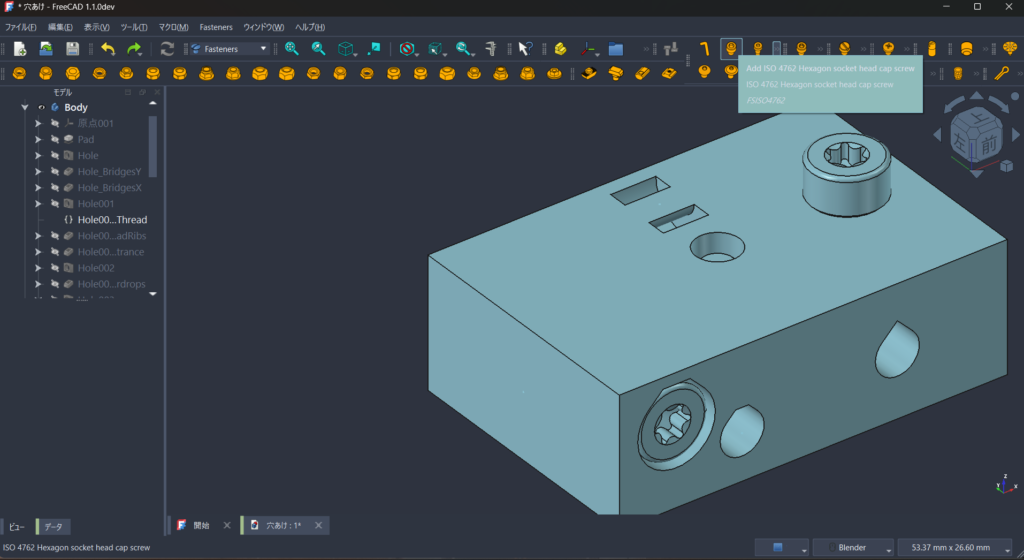Click the Fit selection zoom icon

click(x=319, y=49)
